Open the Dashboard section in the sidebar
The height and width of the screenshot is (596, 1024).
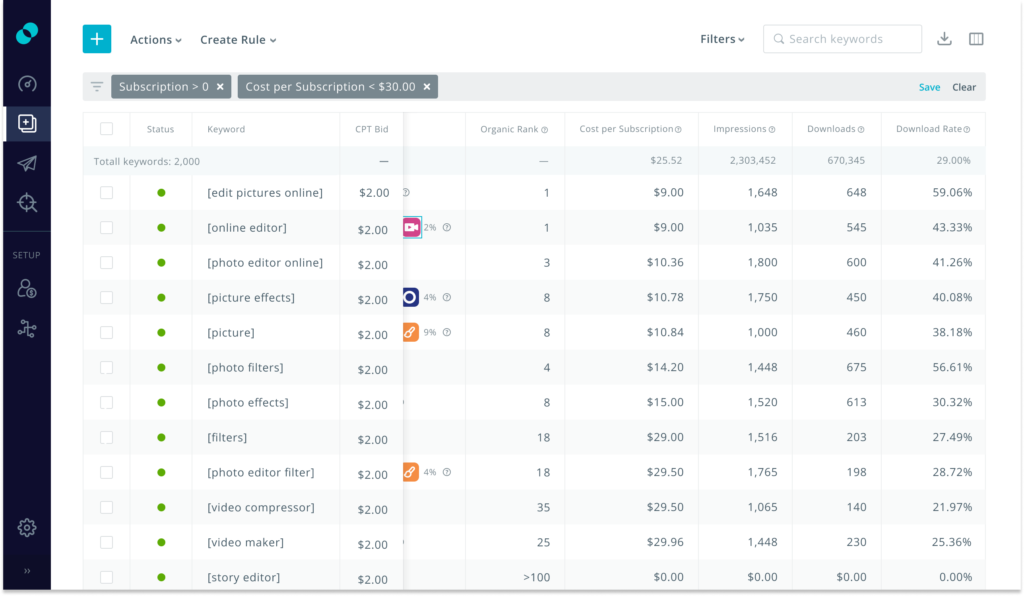pyautogui.click(x=26, y=85)
